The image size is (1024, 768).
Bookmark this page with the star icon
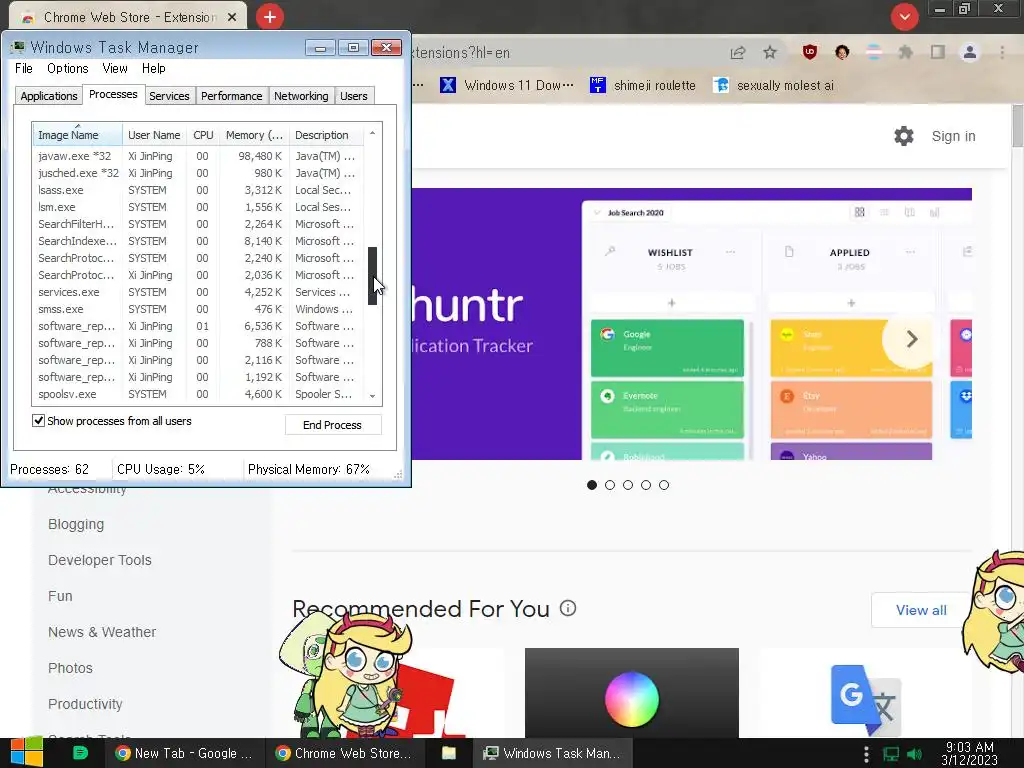(x=770, y=52)
